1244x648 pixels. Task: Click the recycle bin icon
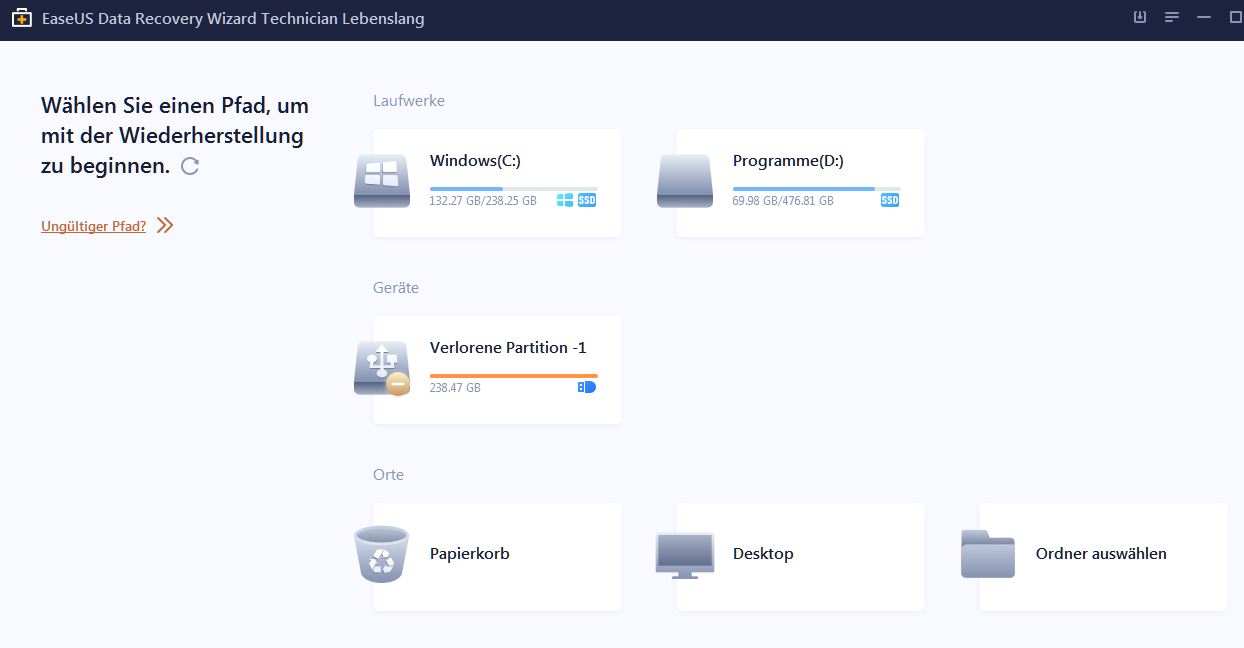pyautogui.click(x=382, y=554)
